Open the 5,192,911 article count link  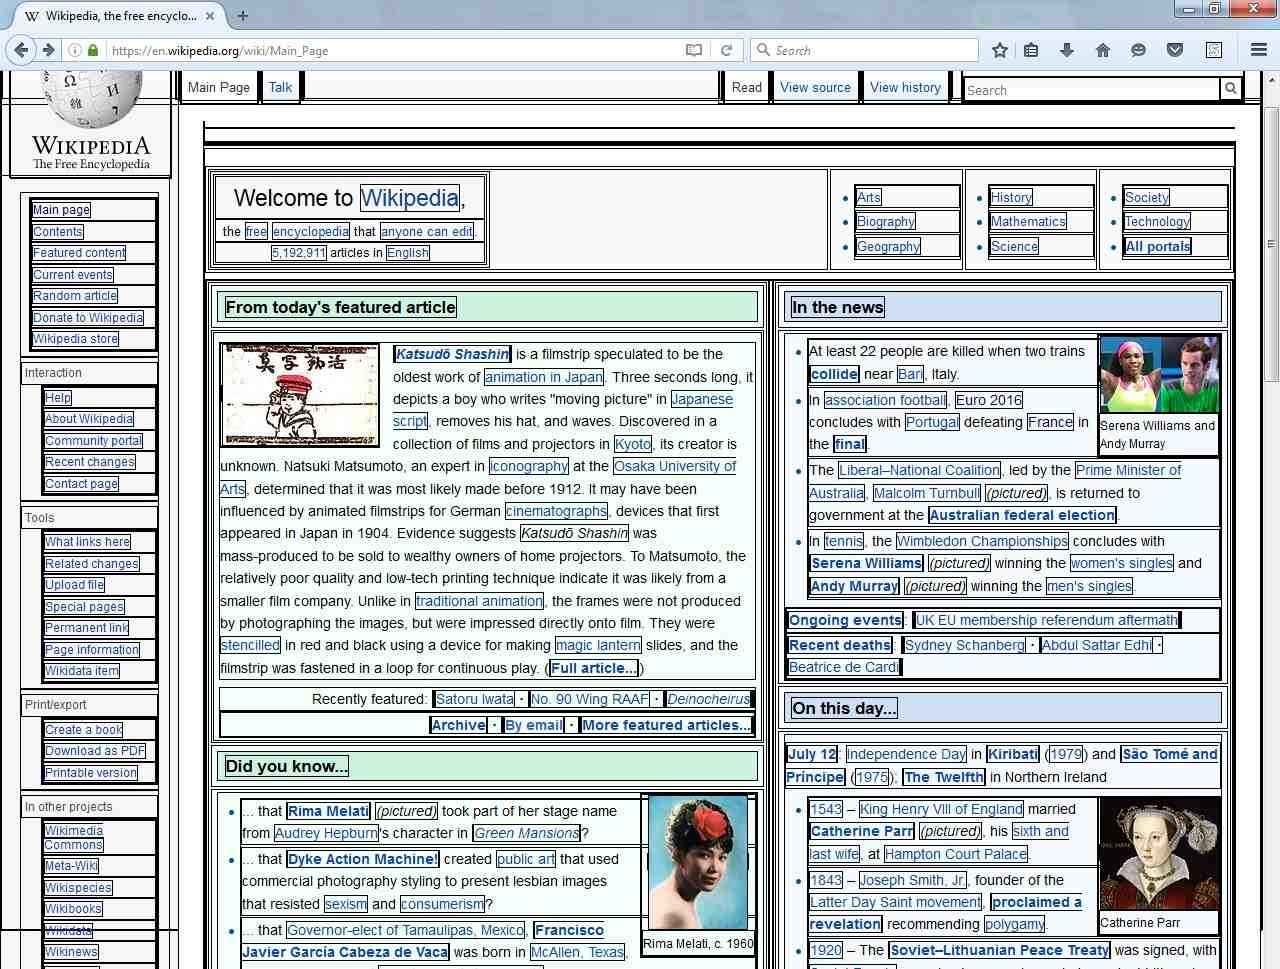298,253
